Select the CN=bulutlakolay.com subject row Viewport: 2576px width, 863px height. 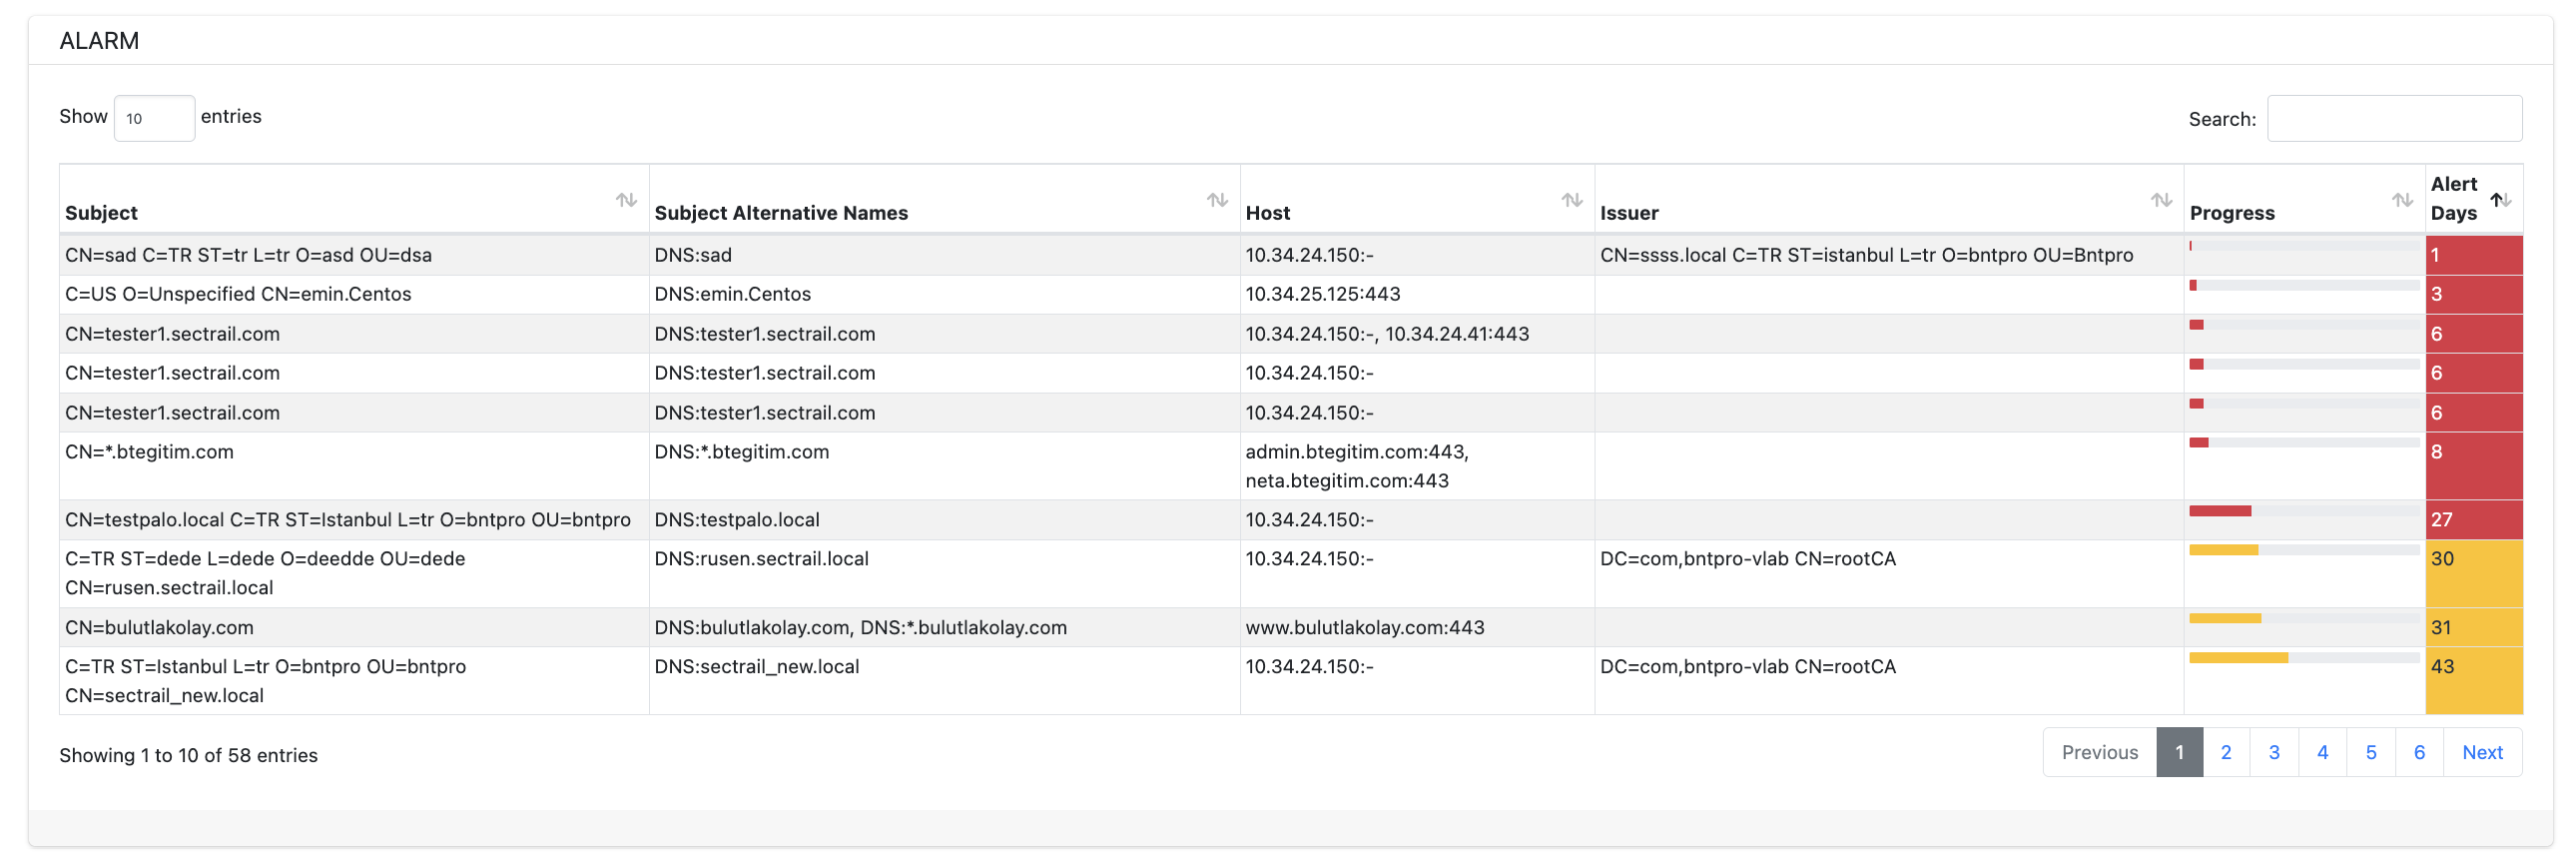coord(160,627)
